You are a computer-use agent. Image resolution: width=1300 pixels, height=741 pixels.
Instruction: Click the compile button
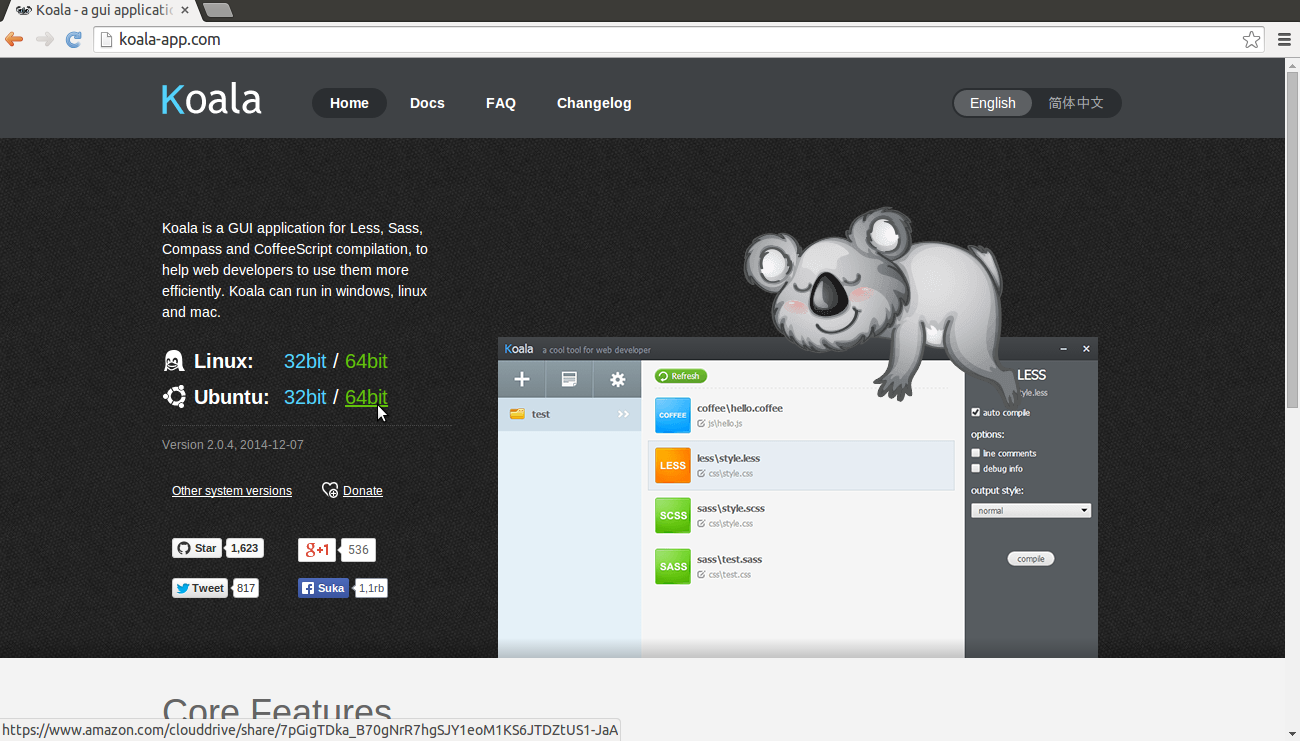[1031, 559]
